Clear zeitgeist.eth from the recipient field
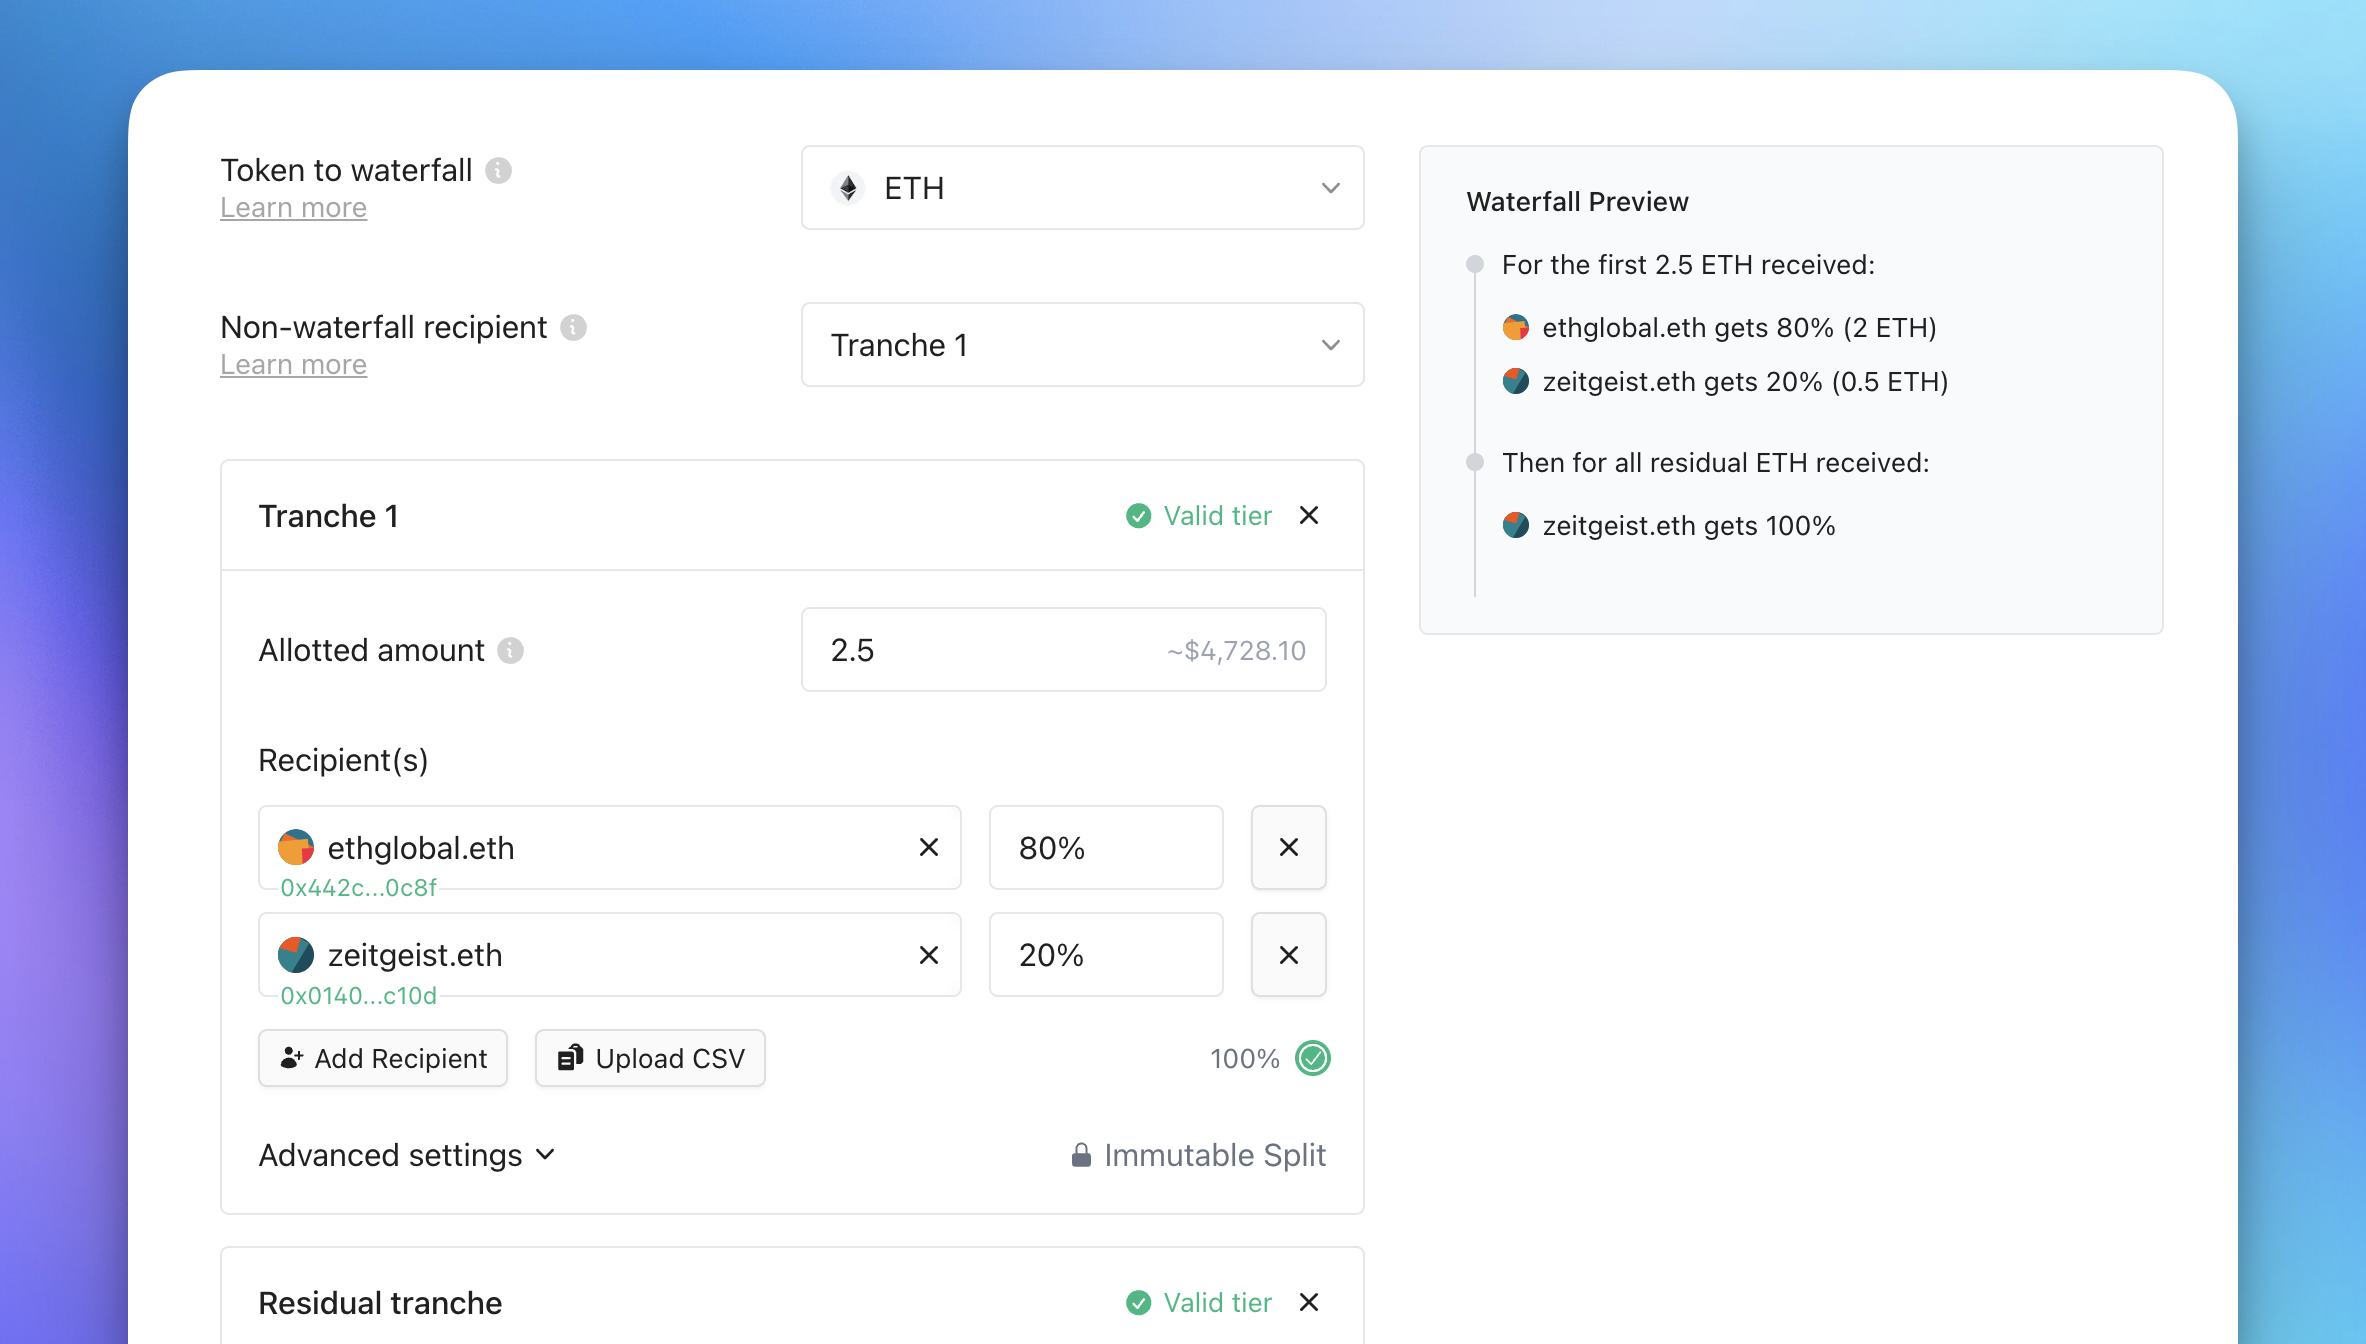Viewport: 2366px width, 1344px height. tap(928, 955)
